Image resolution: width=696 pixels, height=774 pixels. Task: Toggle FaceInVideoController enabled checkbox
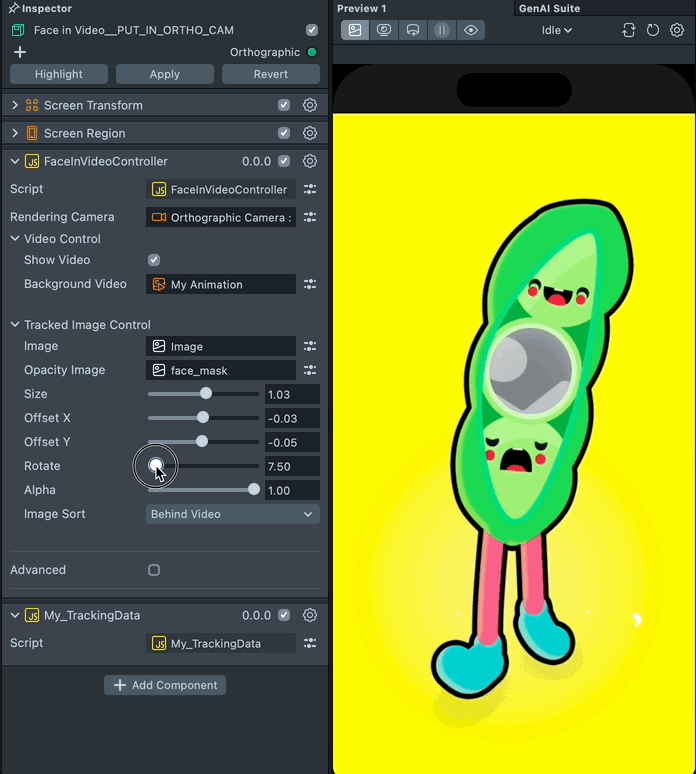pos(284,161)
